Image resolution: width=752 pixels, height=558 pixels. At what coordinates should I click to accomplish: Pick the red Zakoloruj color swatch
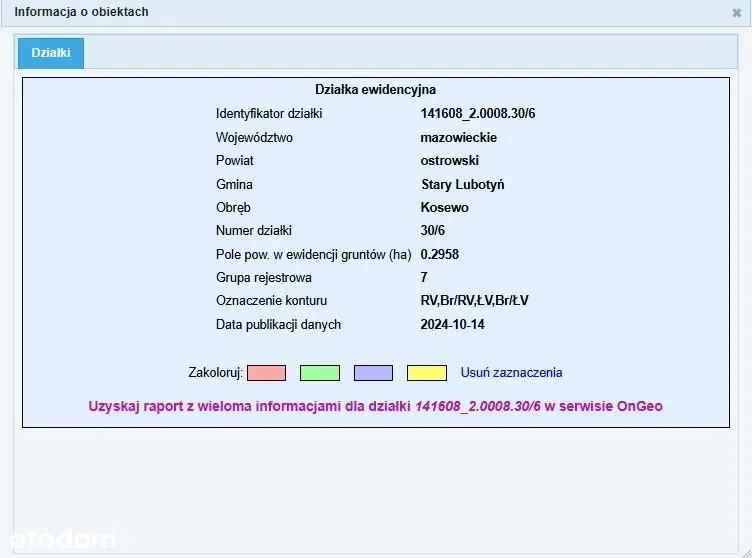coord(266,373)
